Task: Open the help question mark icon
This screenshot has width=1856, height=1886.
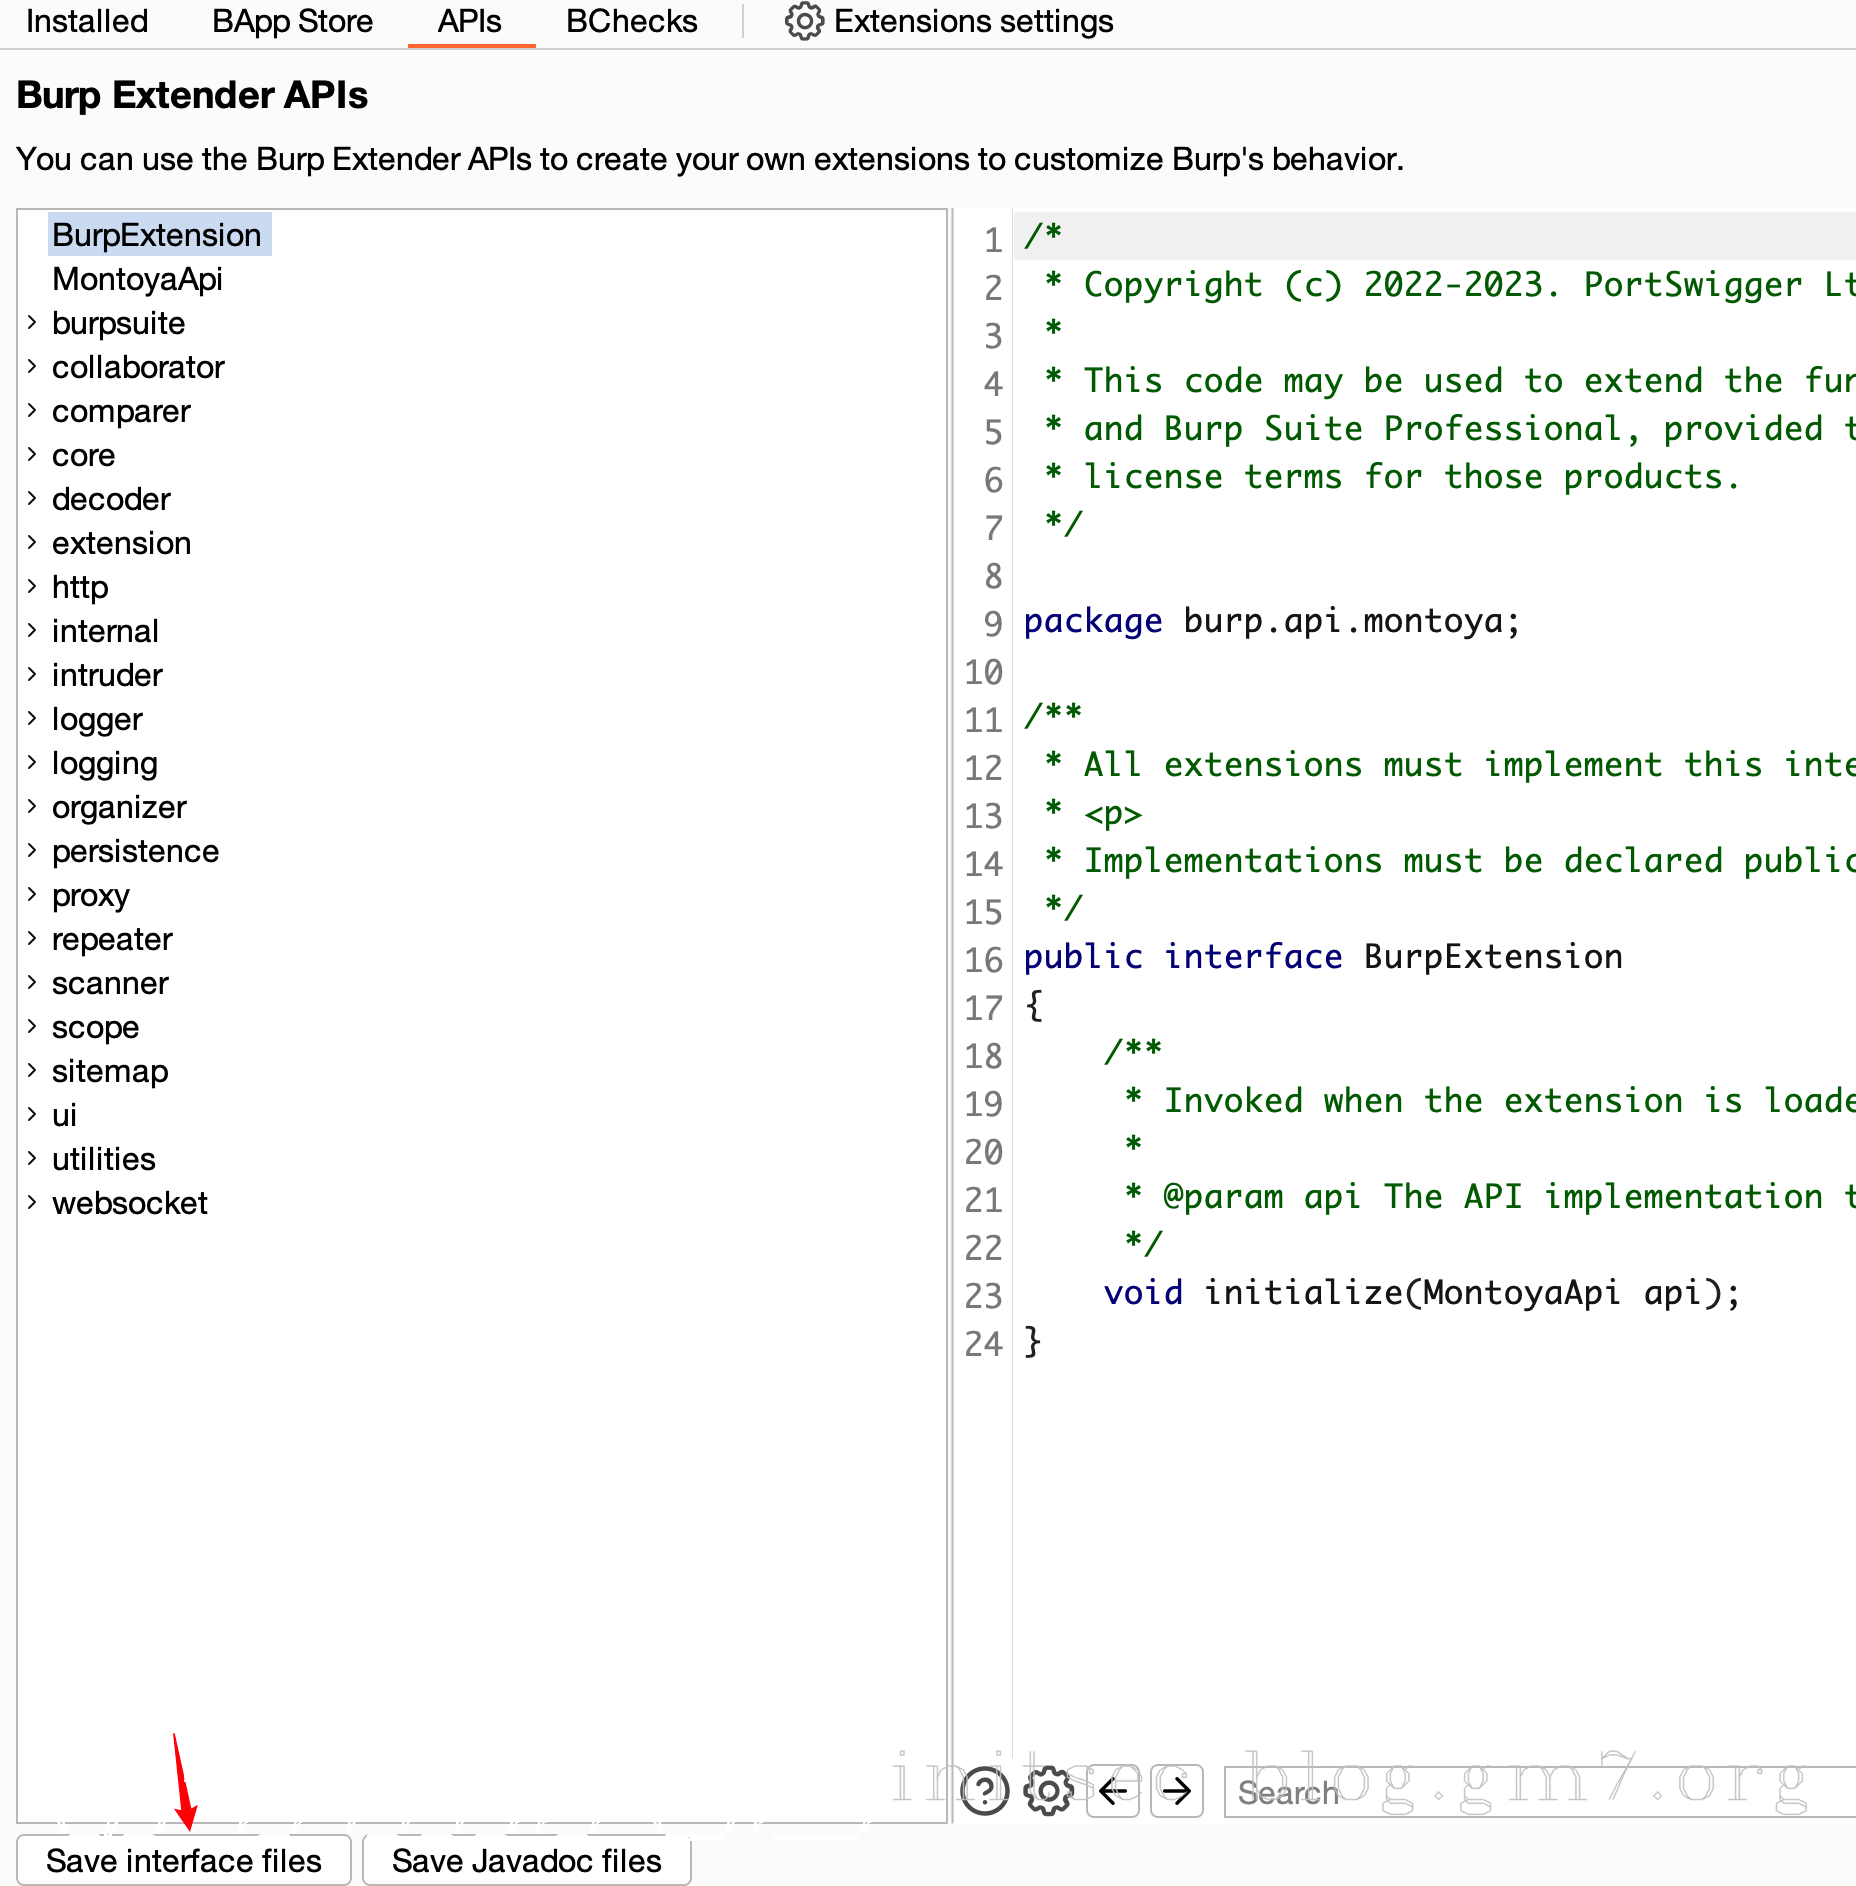Action: (x=984, y=1790)
